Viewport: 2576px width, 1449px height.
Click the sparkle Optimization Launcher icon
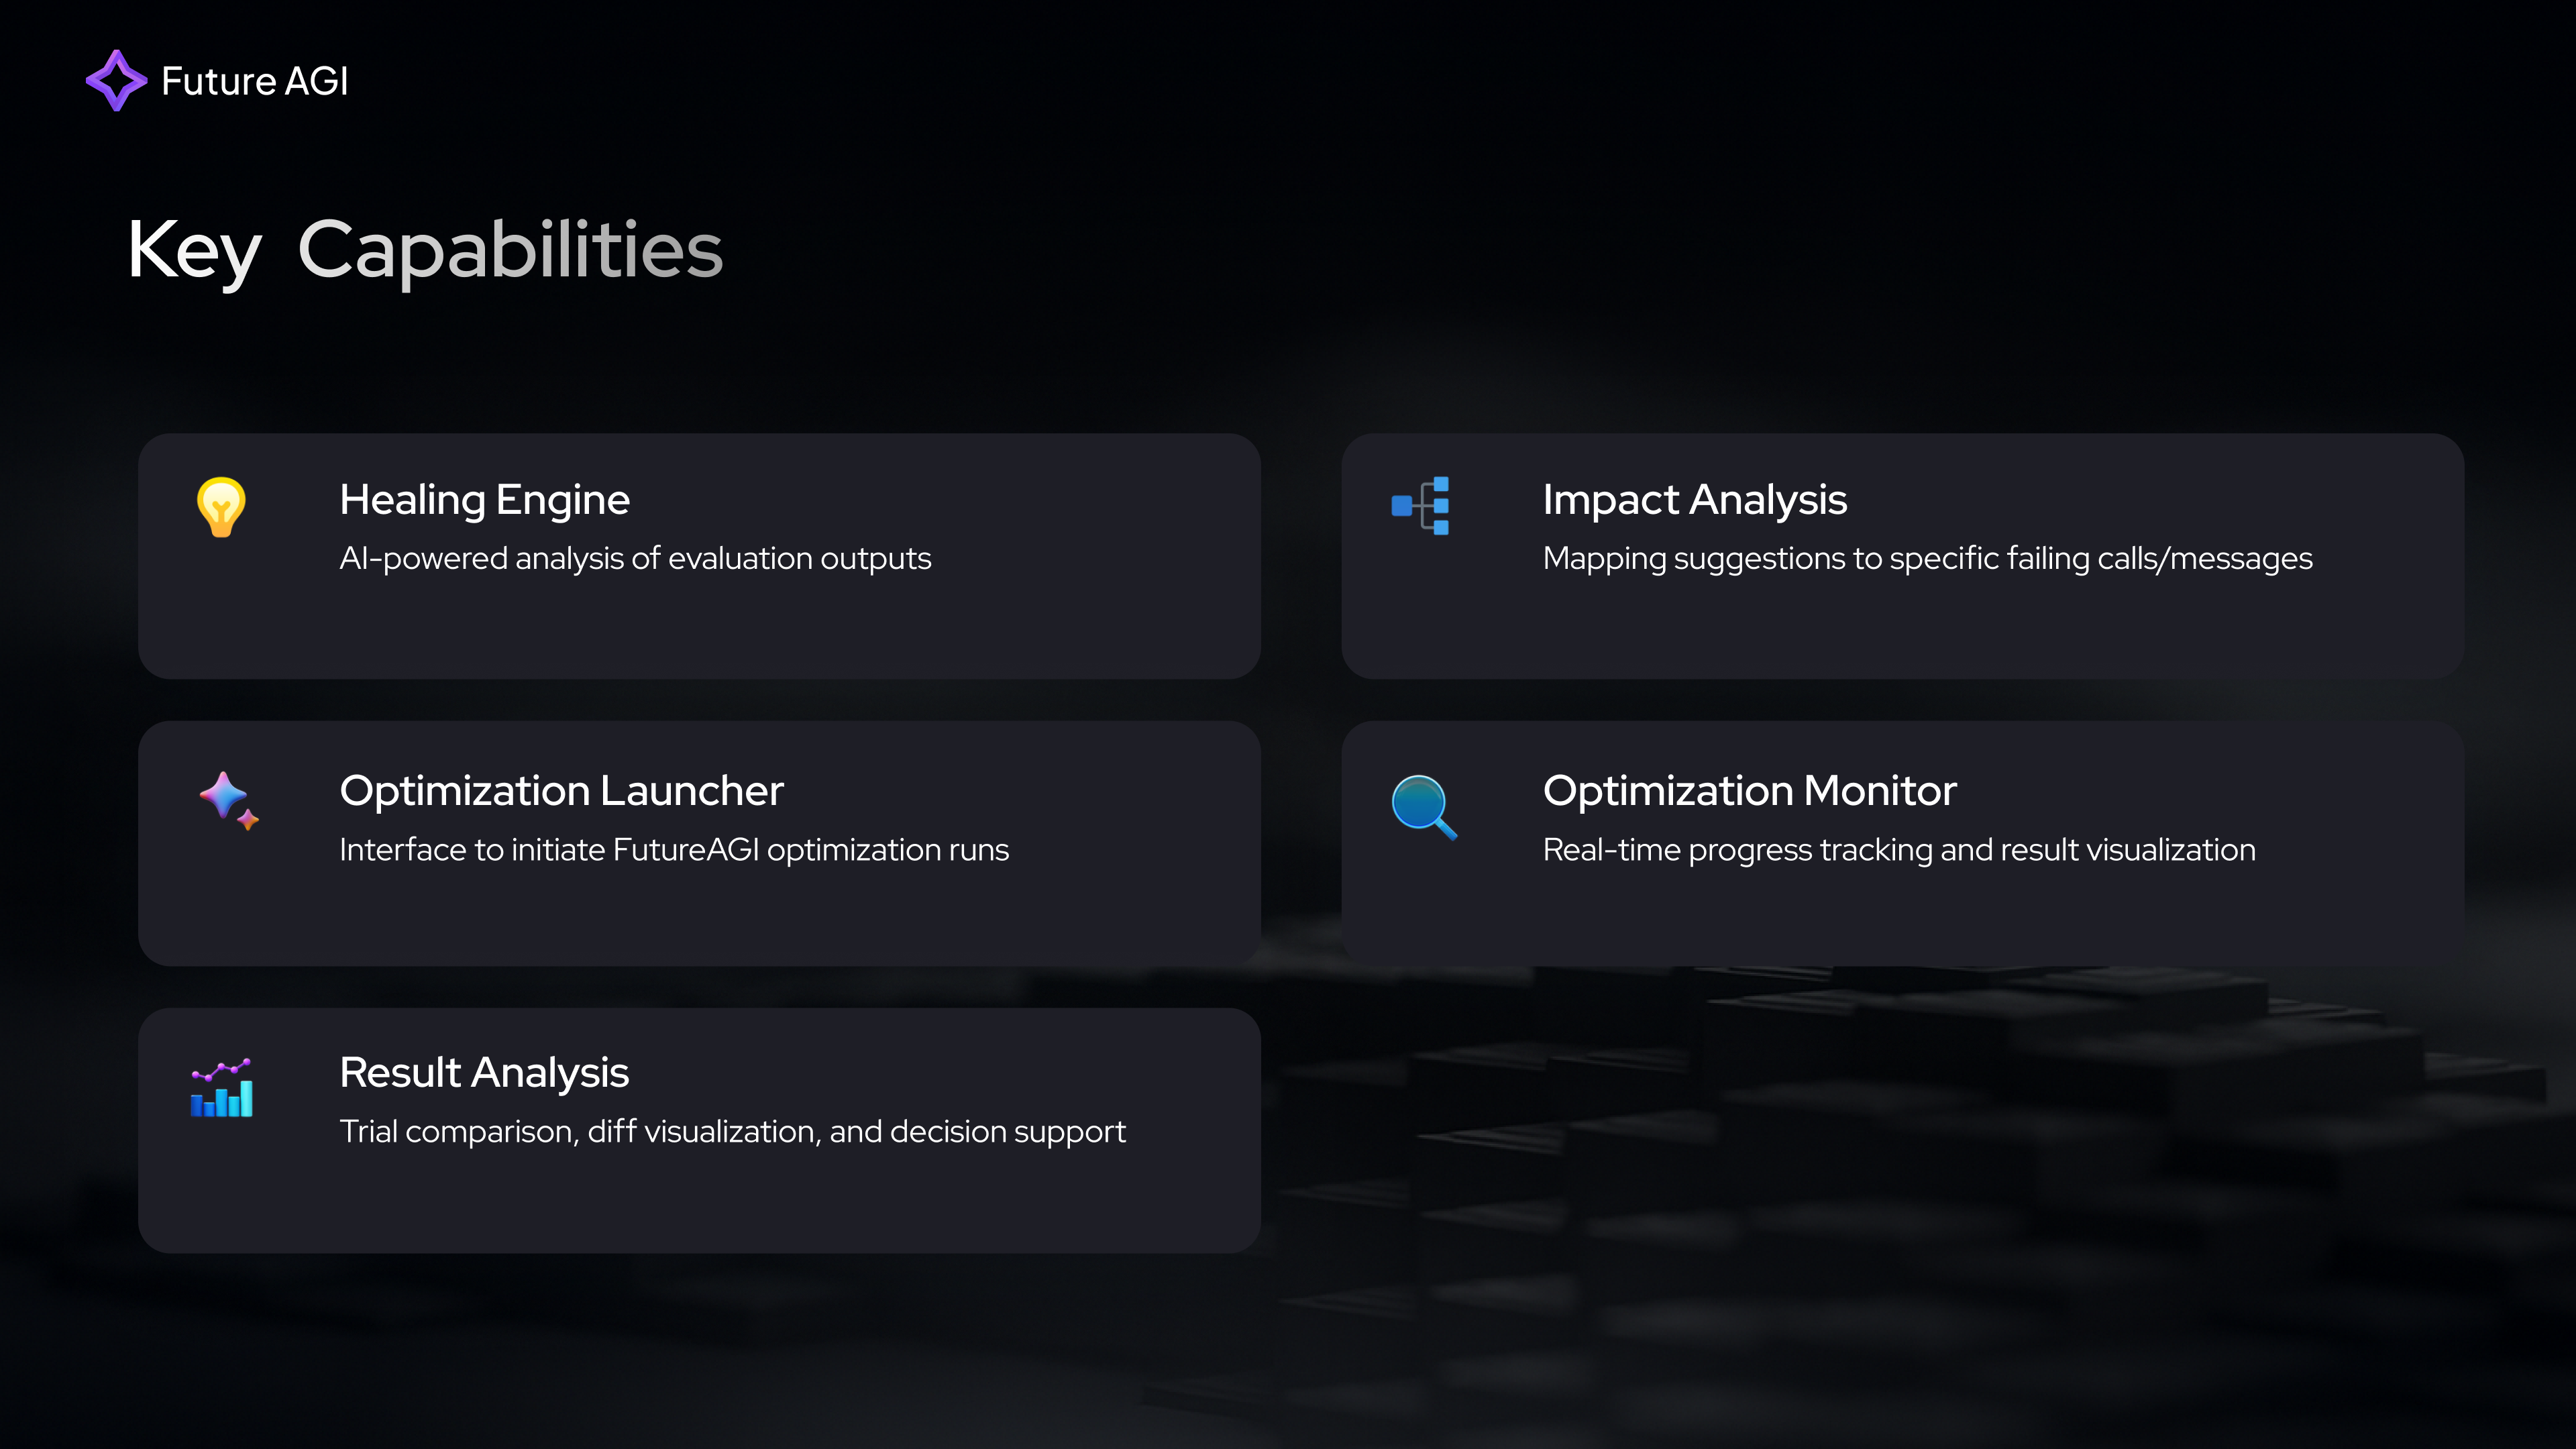click(228, 800)
